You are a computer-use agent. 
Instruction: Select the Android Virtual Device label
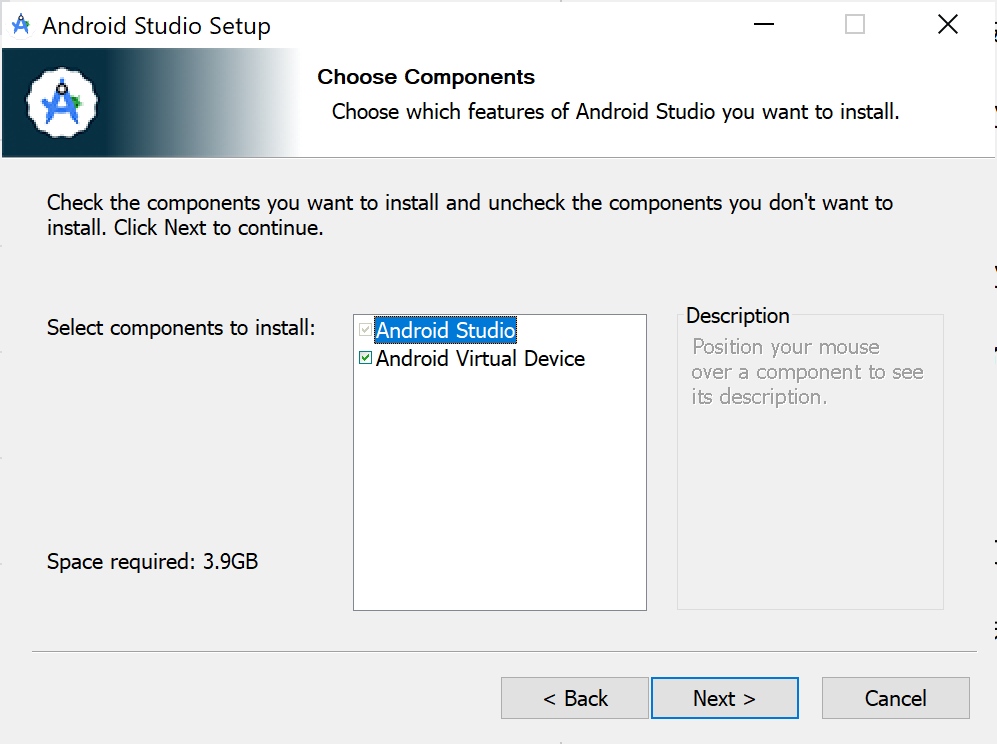tap(480, 358)
